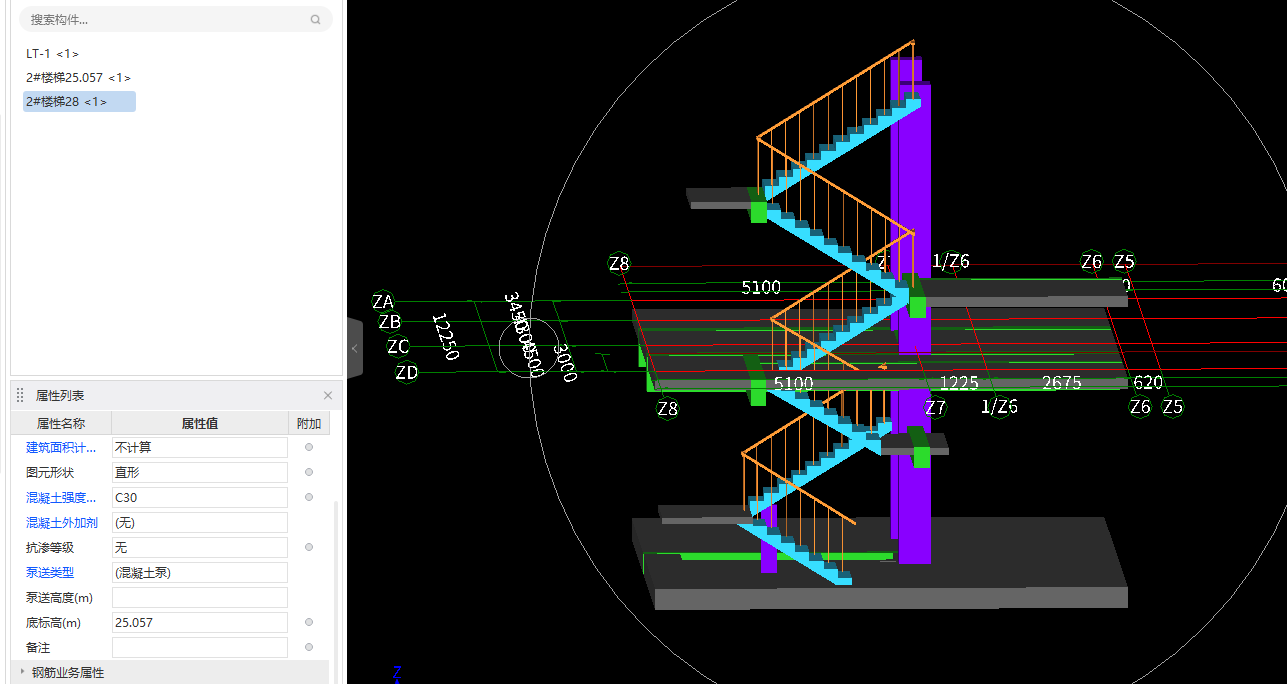Click the 图元形状 property name
Screen dimensions: 1287x684
tap(50, 473)
